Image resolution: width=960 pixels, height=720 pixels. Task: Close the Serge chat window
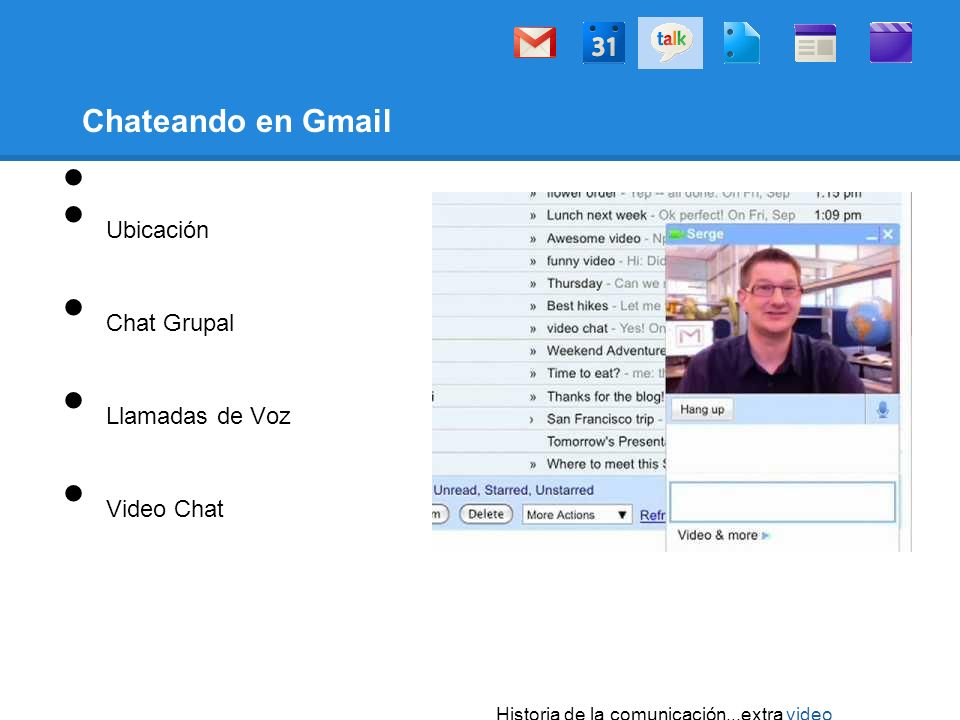click(888, 234)
